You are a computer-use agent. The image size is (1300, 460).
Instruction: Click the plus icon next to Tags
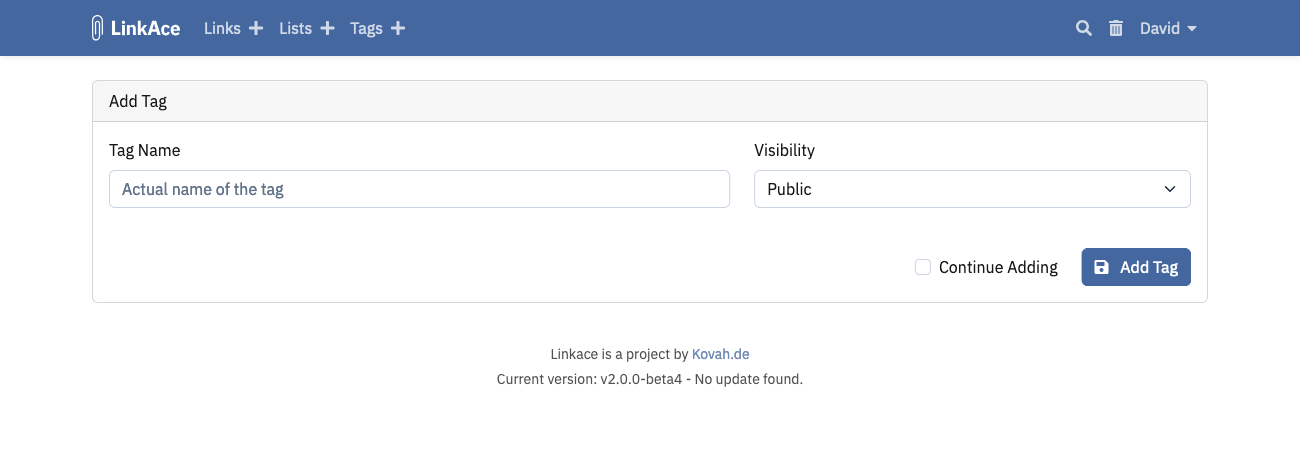pos(398,28)
